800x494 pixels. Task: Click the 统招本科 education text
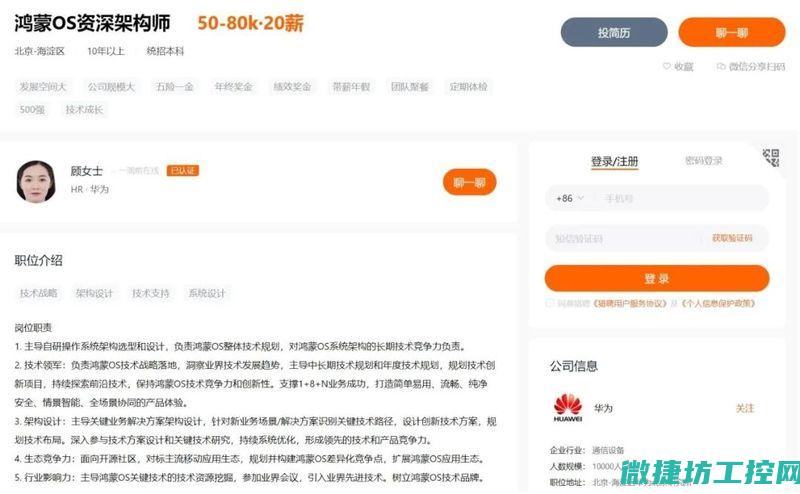point(165,51)
